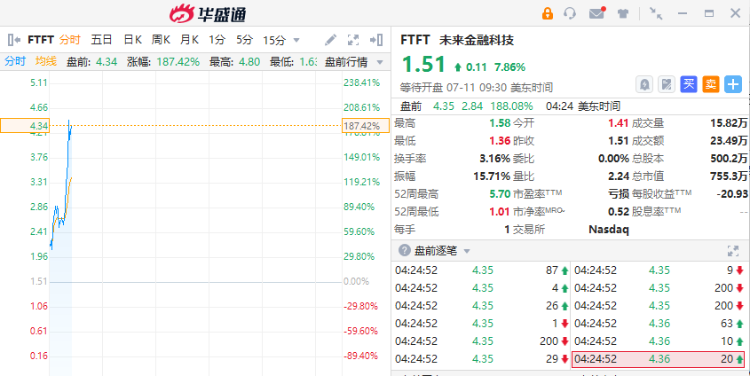Click the orange 卖 sell button
The width and height of the screenshot is (750, 376).
coord(710,85)
